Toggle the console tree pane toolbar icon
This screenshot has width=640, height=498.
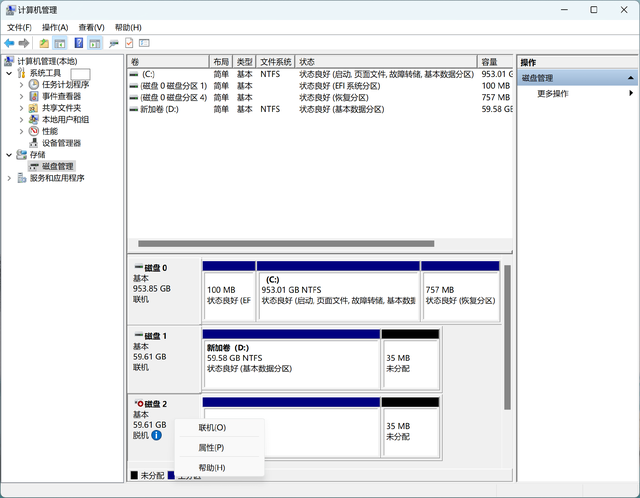click(x=60, y=43)
